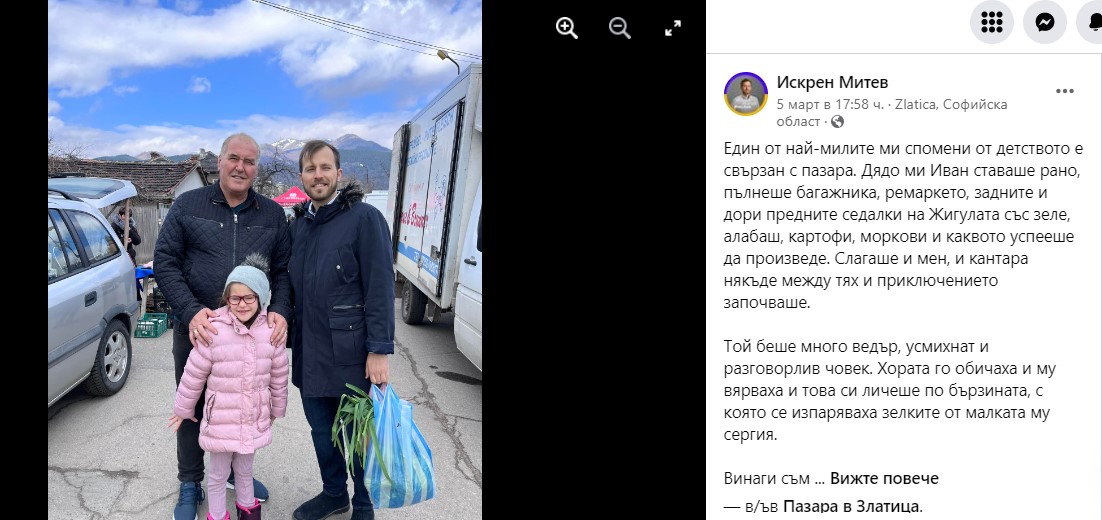The height and width of the screenshot is (520, 1102).
Task: Click the second paragraph of post text
Action: click(x=887, y=391)
